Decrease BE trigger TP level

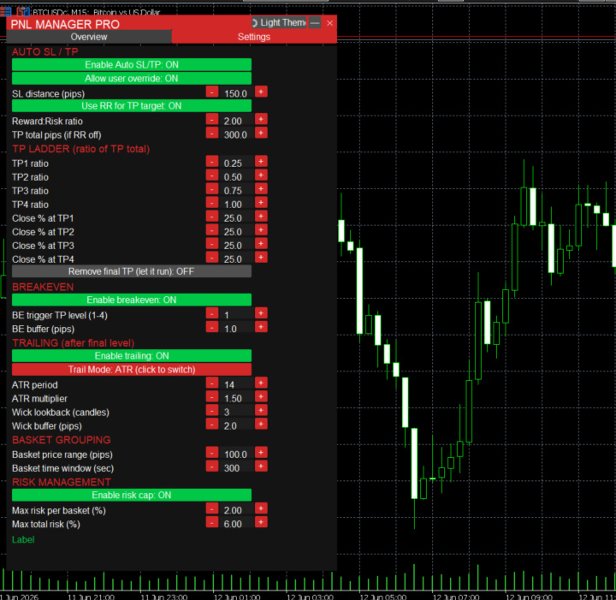point(212,313)
